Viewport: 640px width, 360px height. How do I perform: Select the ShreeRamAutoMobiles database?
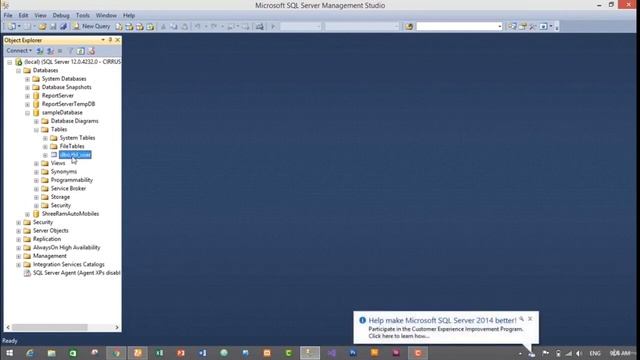click(x=70, y=214)
